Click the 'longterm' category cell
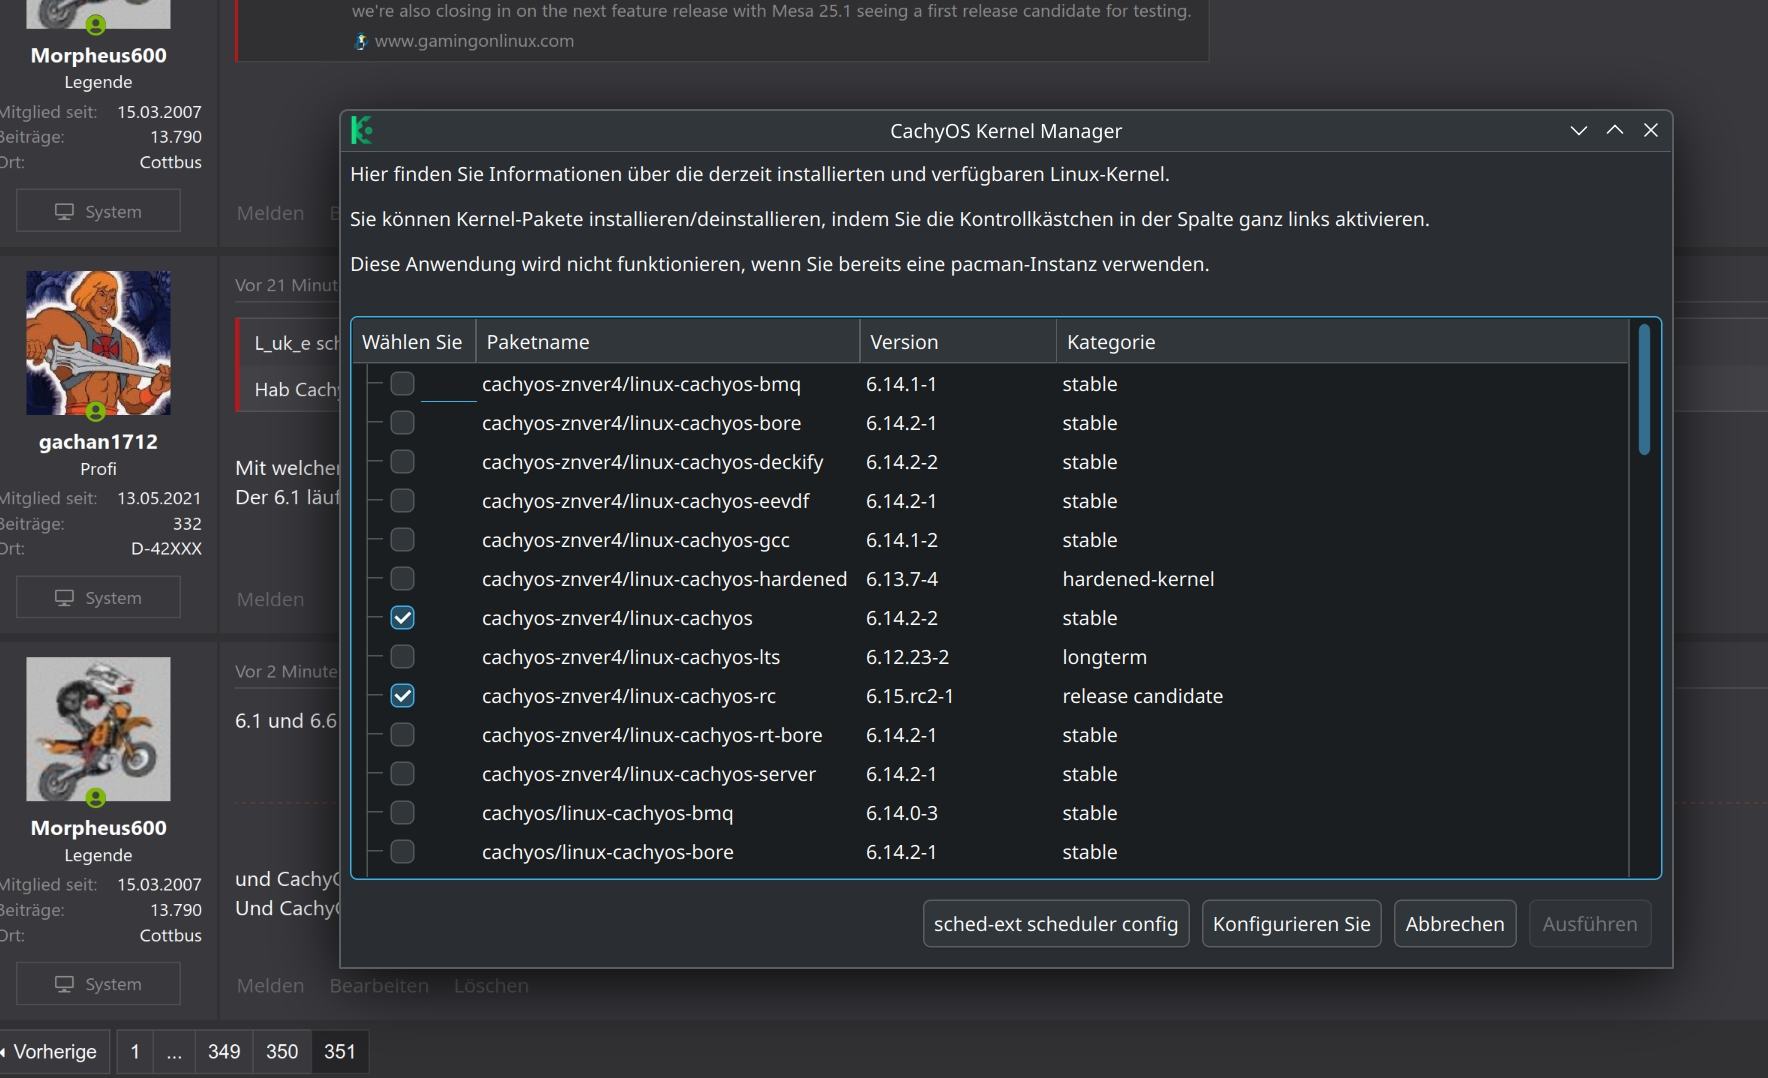The image size is (1768, 1078). tap(1104, 657)
